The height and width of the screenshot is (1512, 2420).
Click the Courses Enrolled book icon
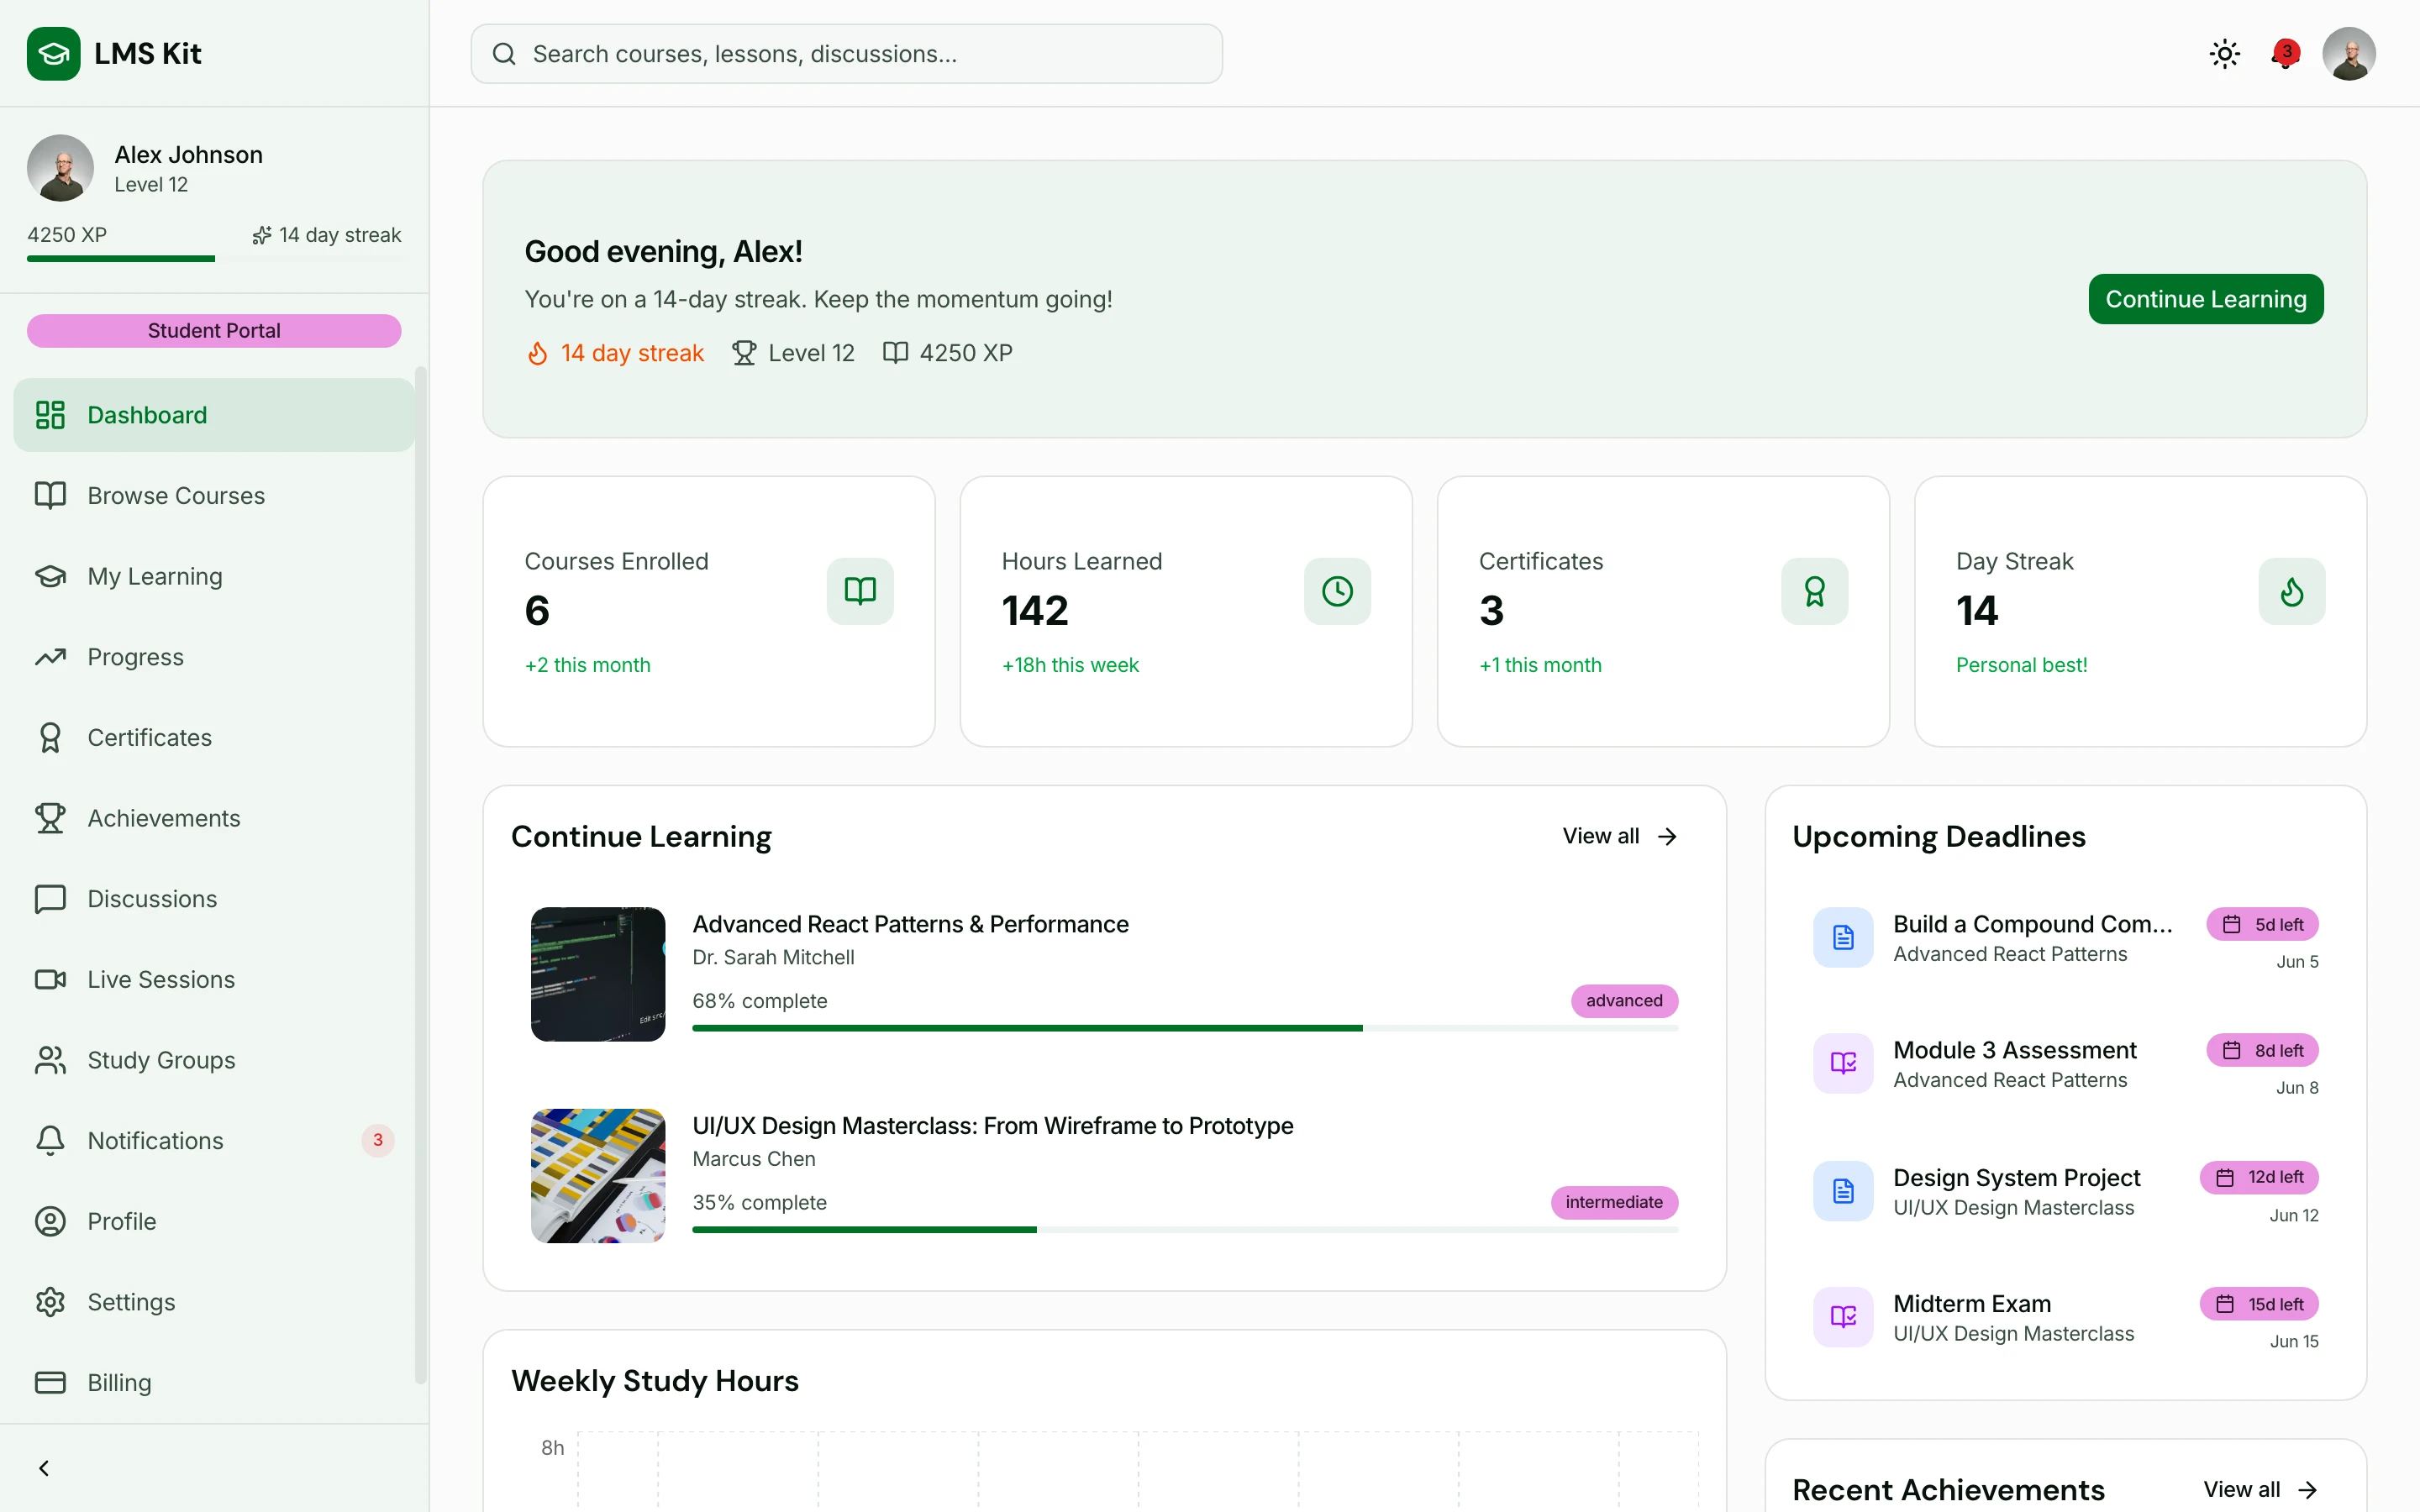[860, 591]
